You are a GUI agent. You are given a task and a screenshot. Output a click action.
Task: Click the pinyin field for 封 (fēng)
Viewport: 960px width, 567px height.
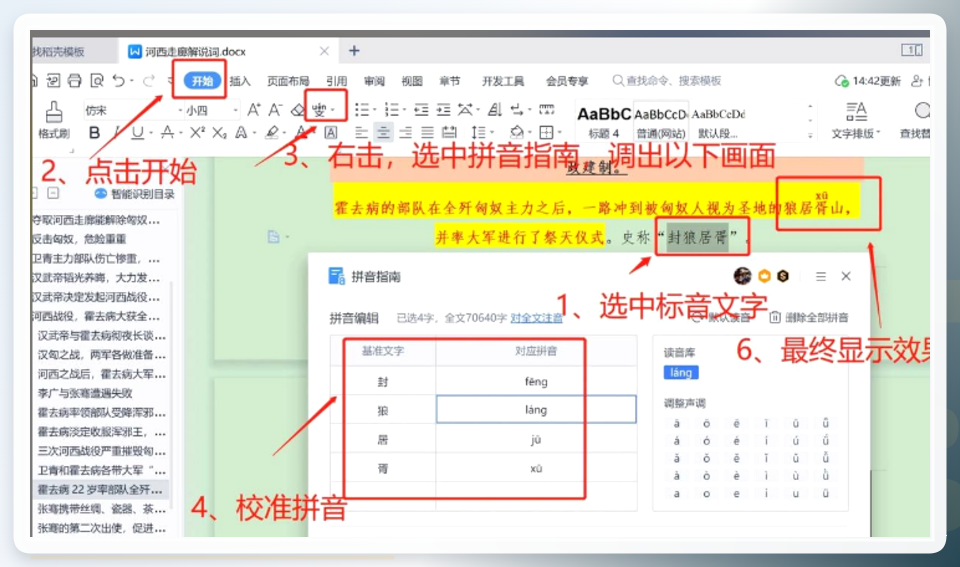[x=536, y=381]
